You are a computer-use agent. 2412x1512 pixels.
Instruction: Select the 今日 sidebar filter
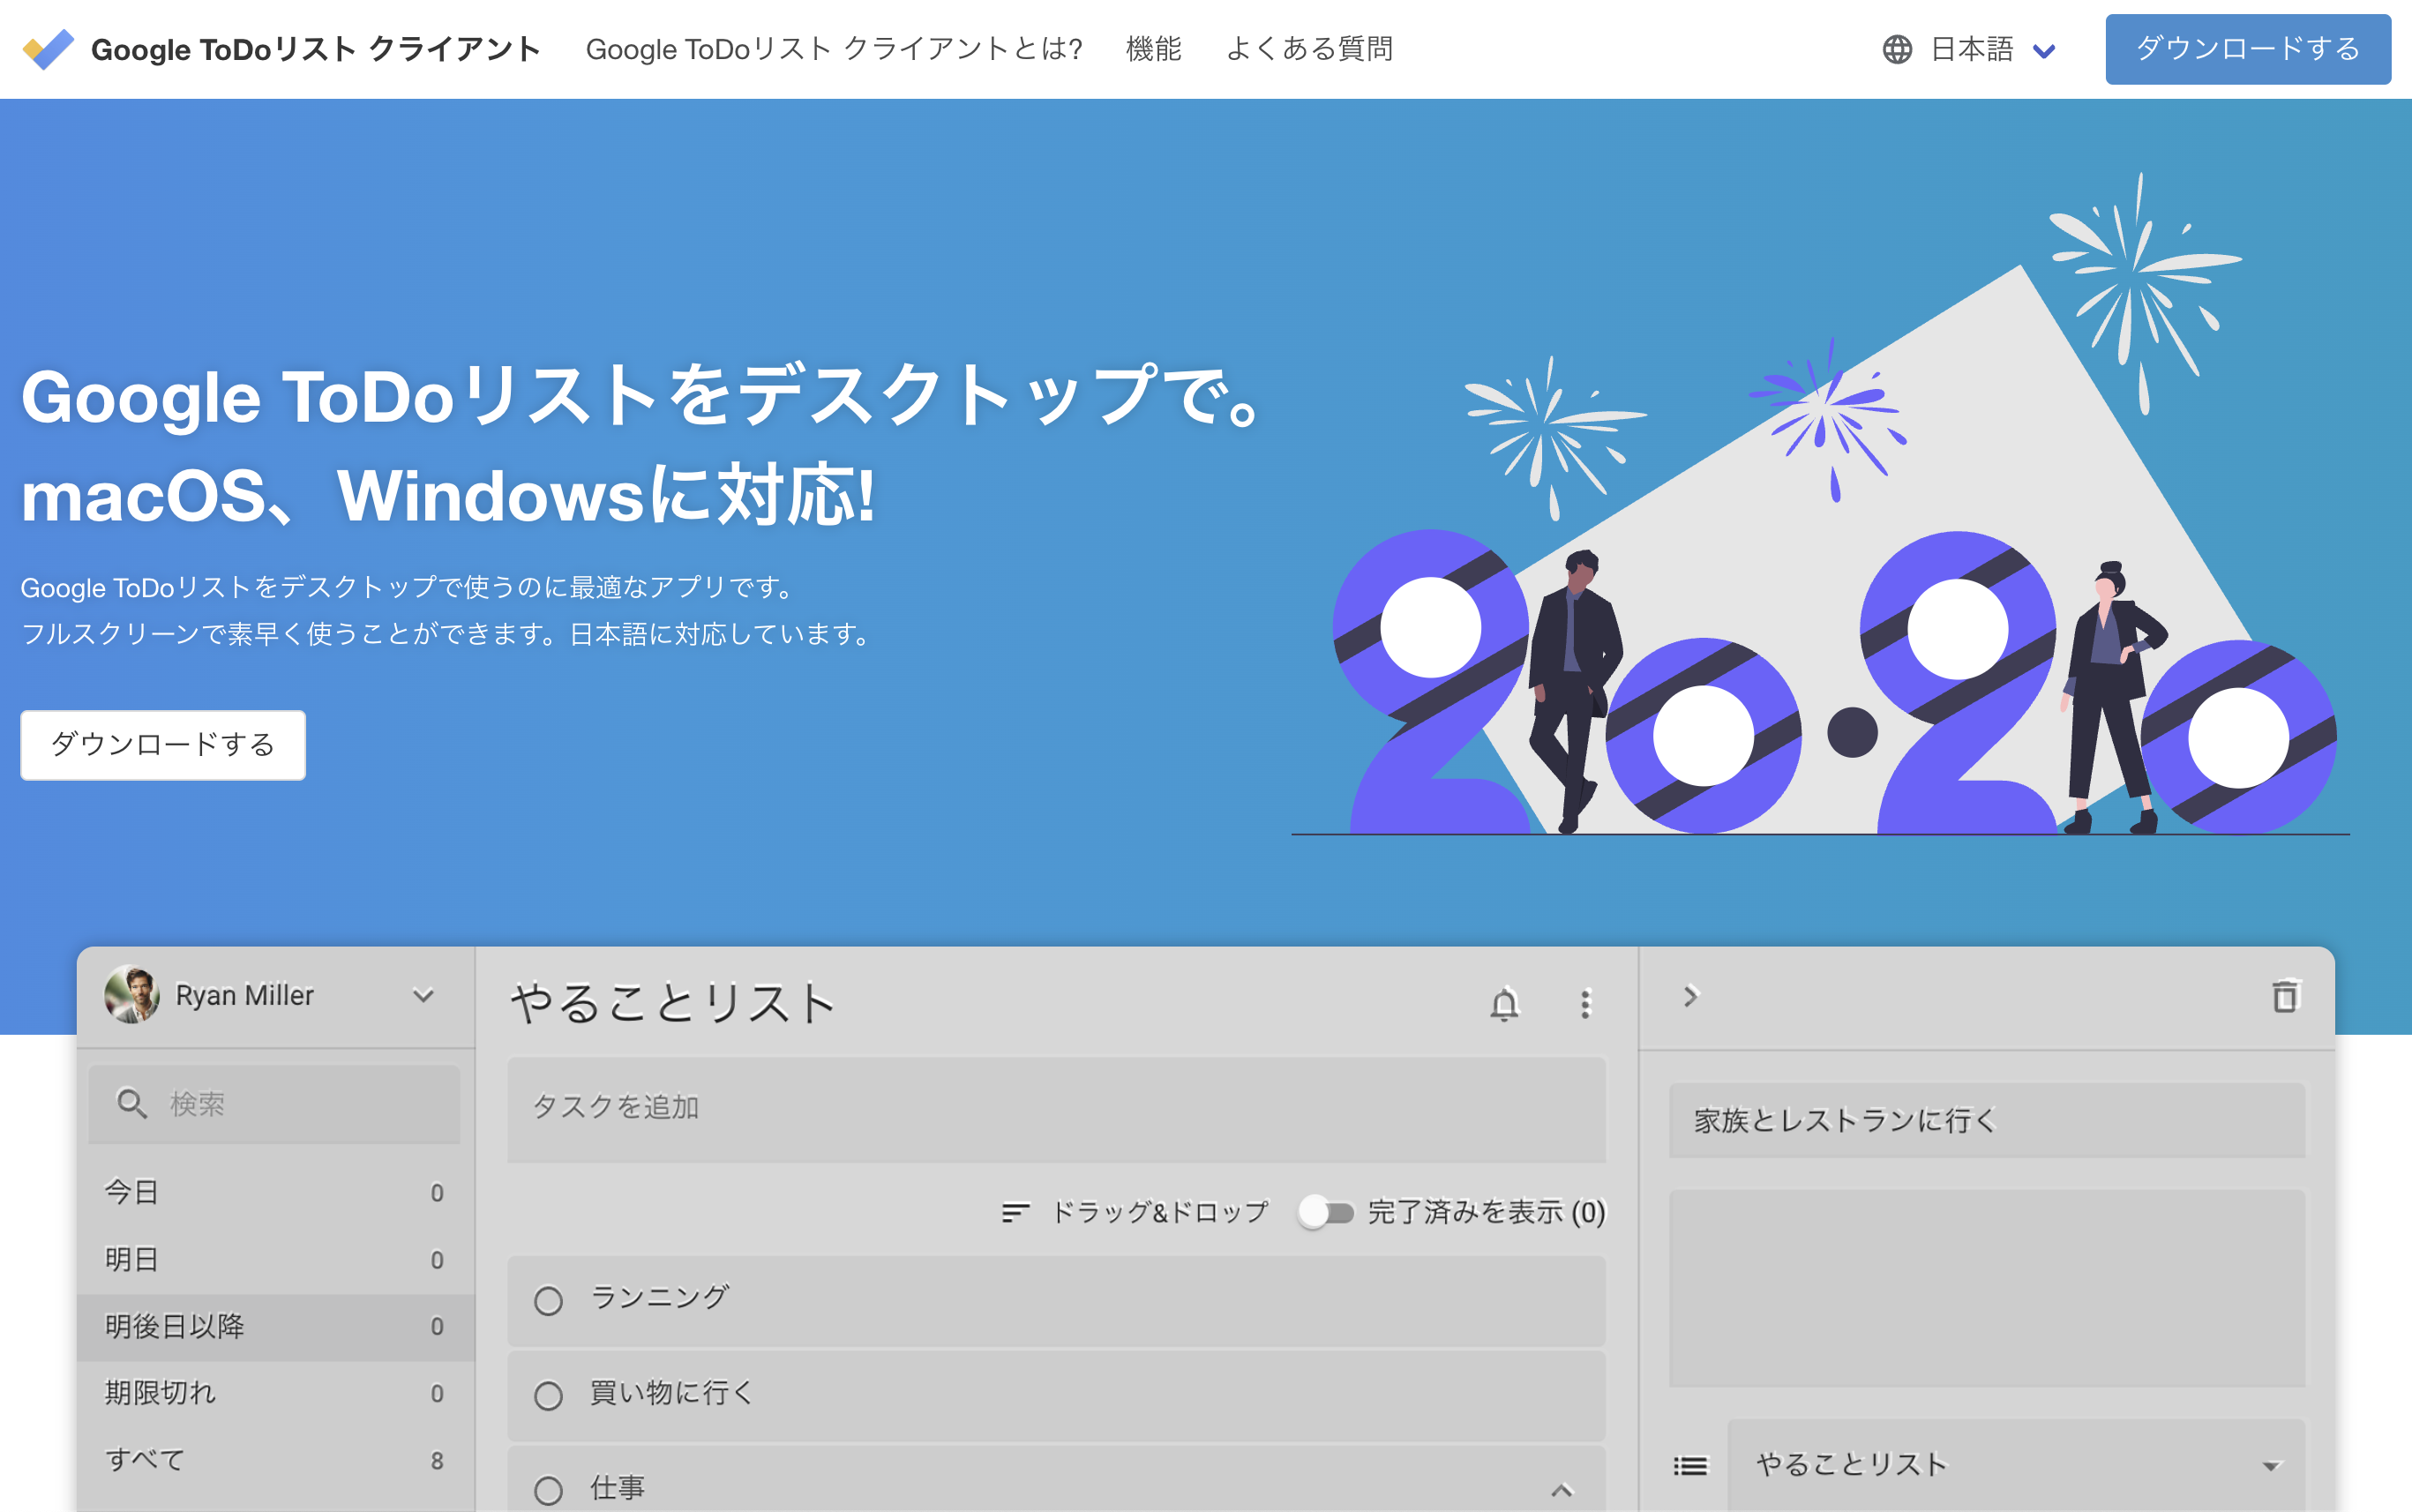click(x=275, y=1192)
